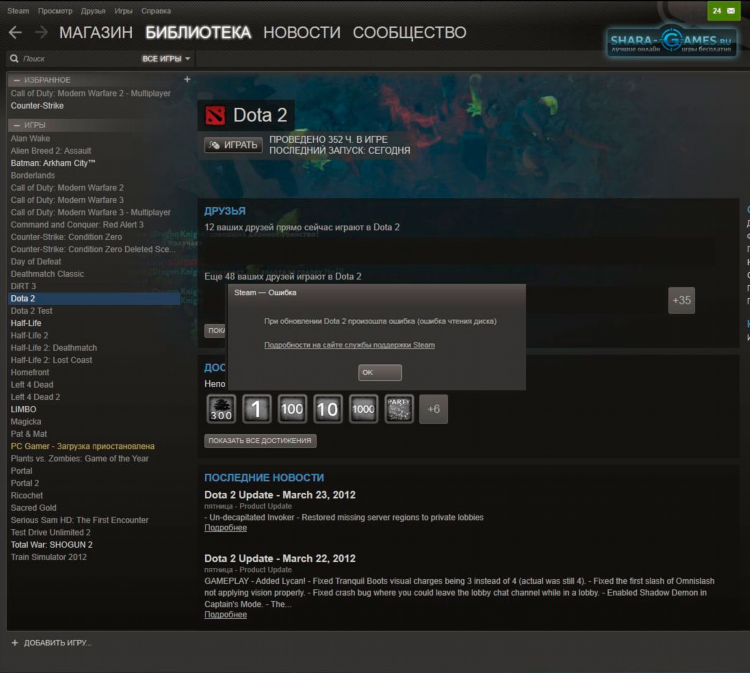Open the Steam menu

[x=18, y=11]
